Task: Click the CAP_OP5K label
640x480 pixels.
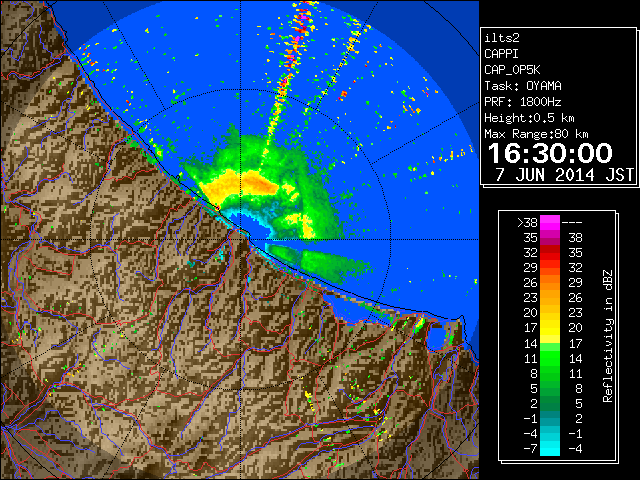Action: click(512, 70)
